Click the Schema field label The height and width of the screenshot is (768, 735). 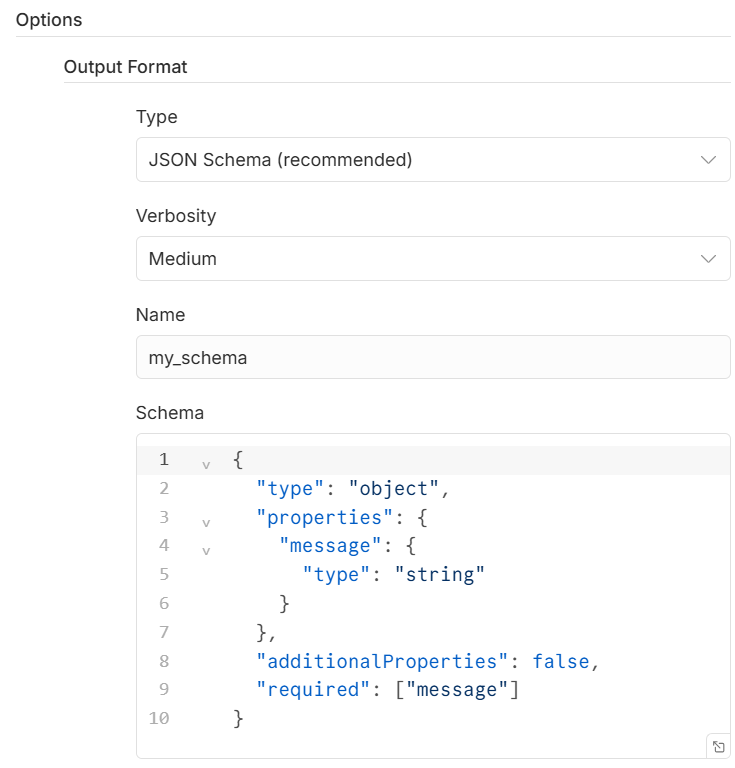click(170, 413)
